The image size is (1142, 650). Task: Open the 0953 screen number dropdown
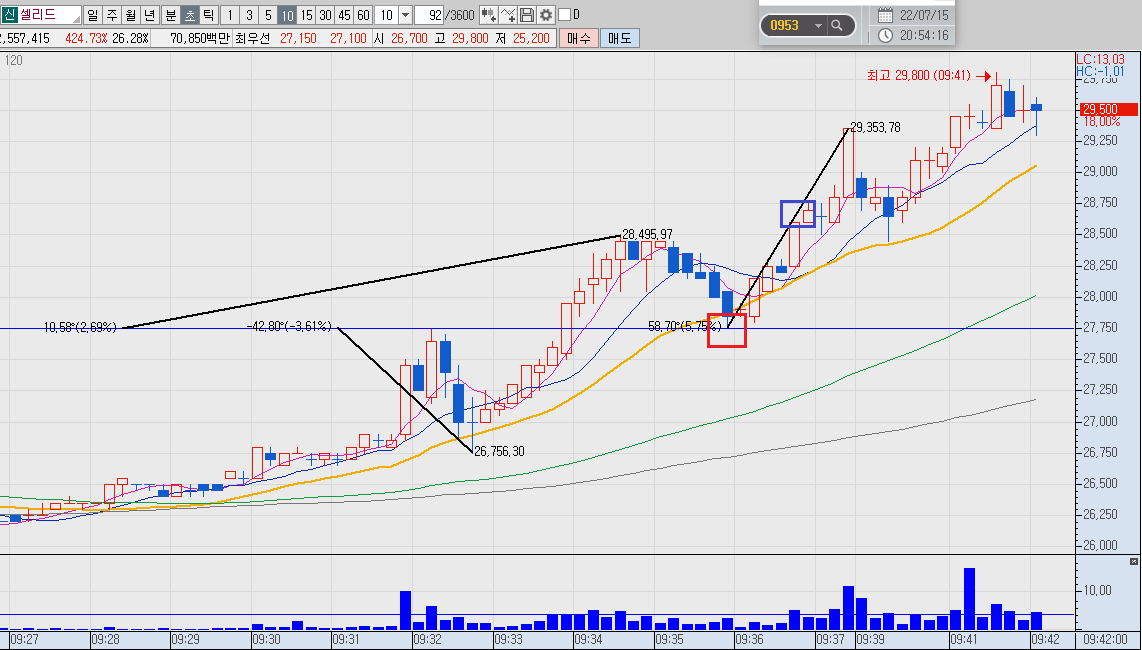(819, 26)
